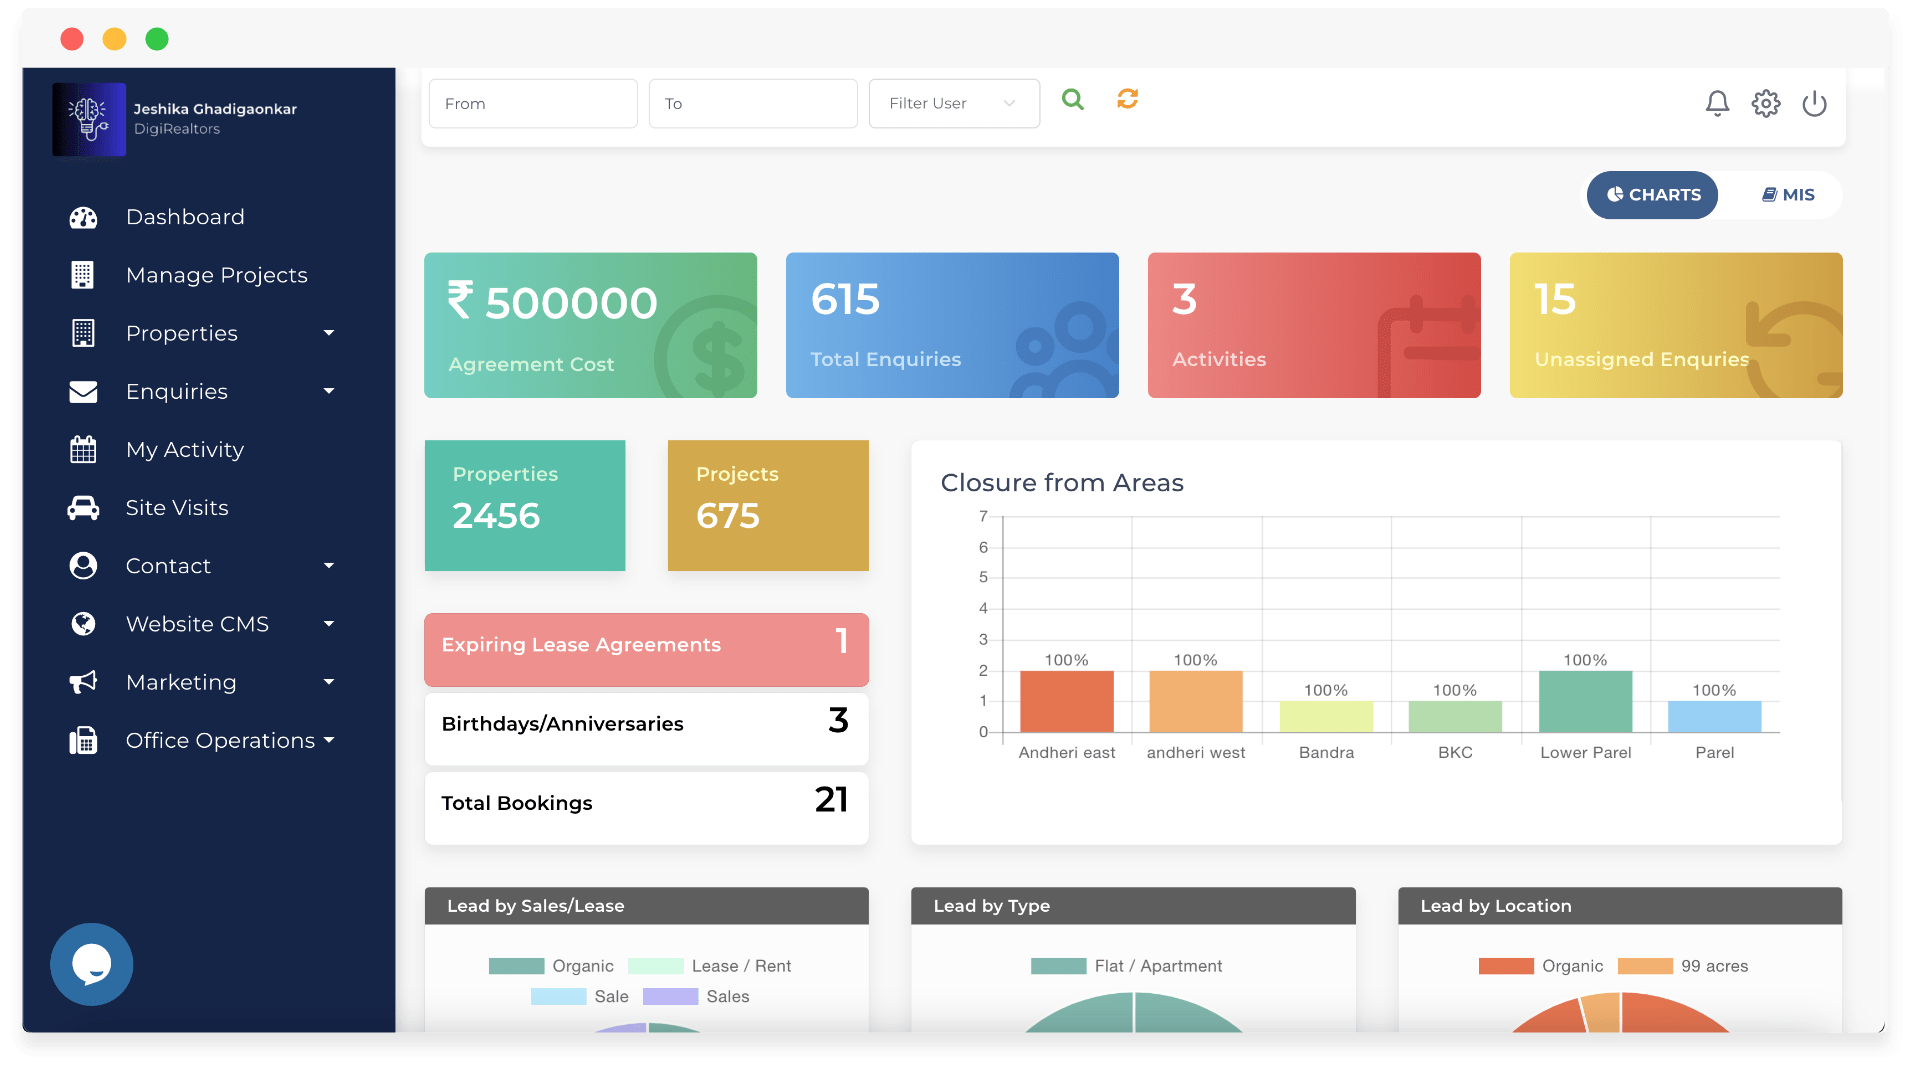Click the My Activity calendar icon
This screenshot has height=1069, width=1911.
coord(84,449)
